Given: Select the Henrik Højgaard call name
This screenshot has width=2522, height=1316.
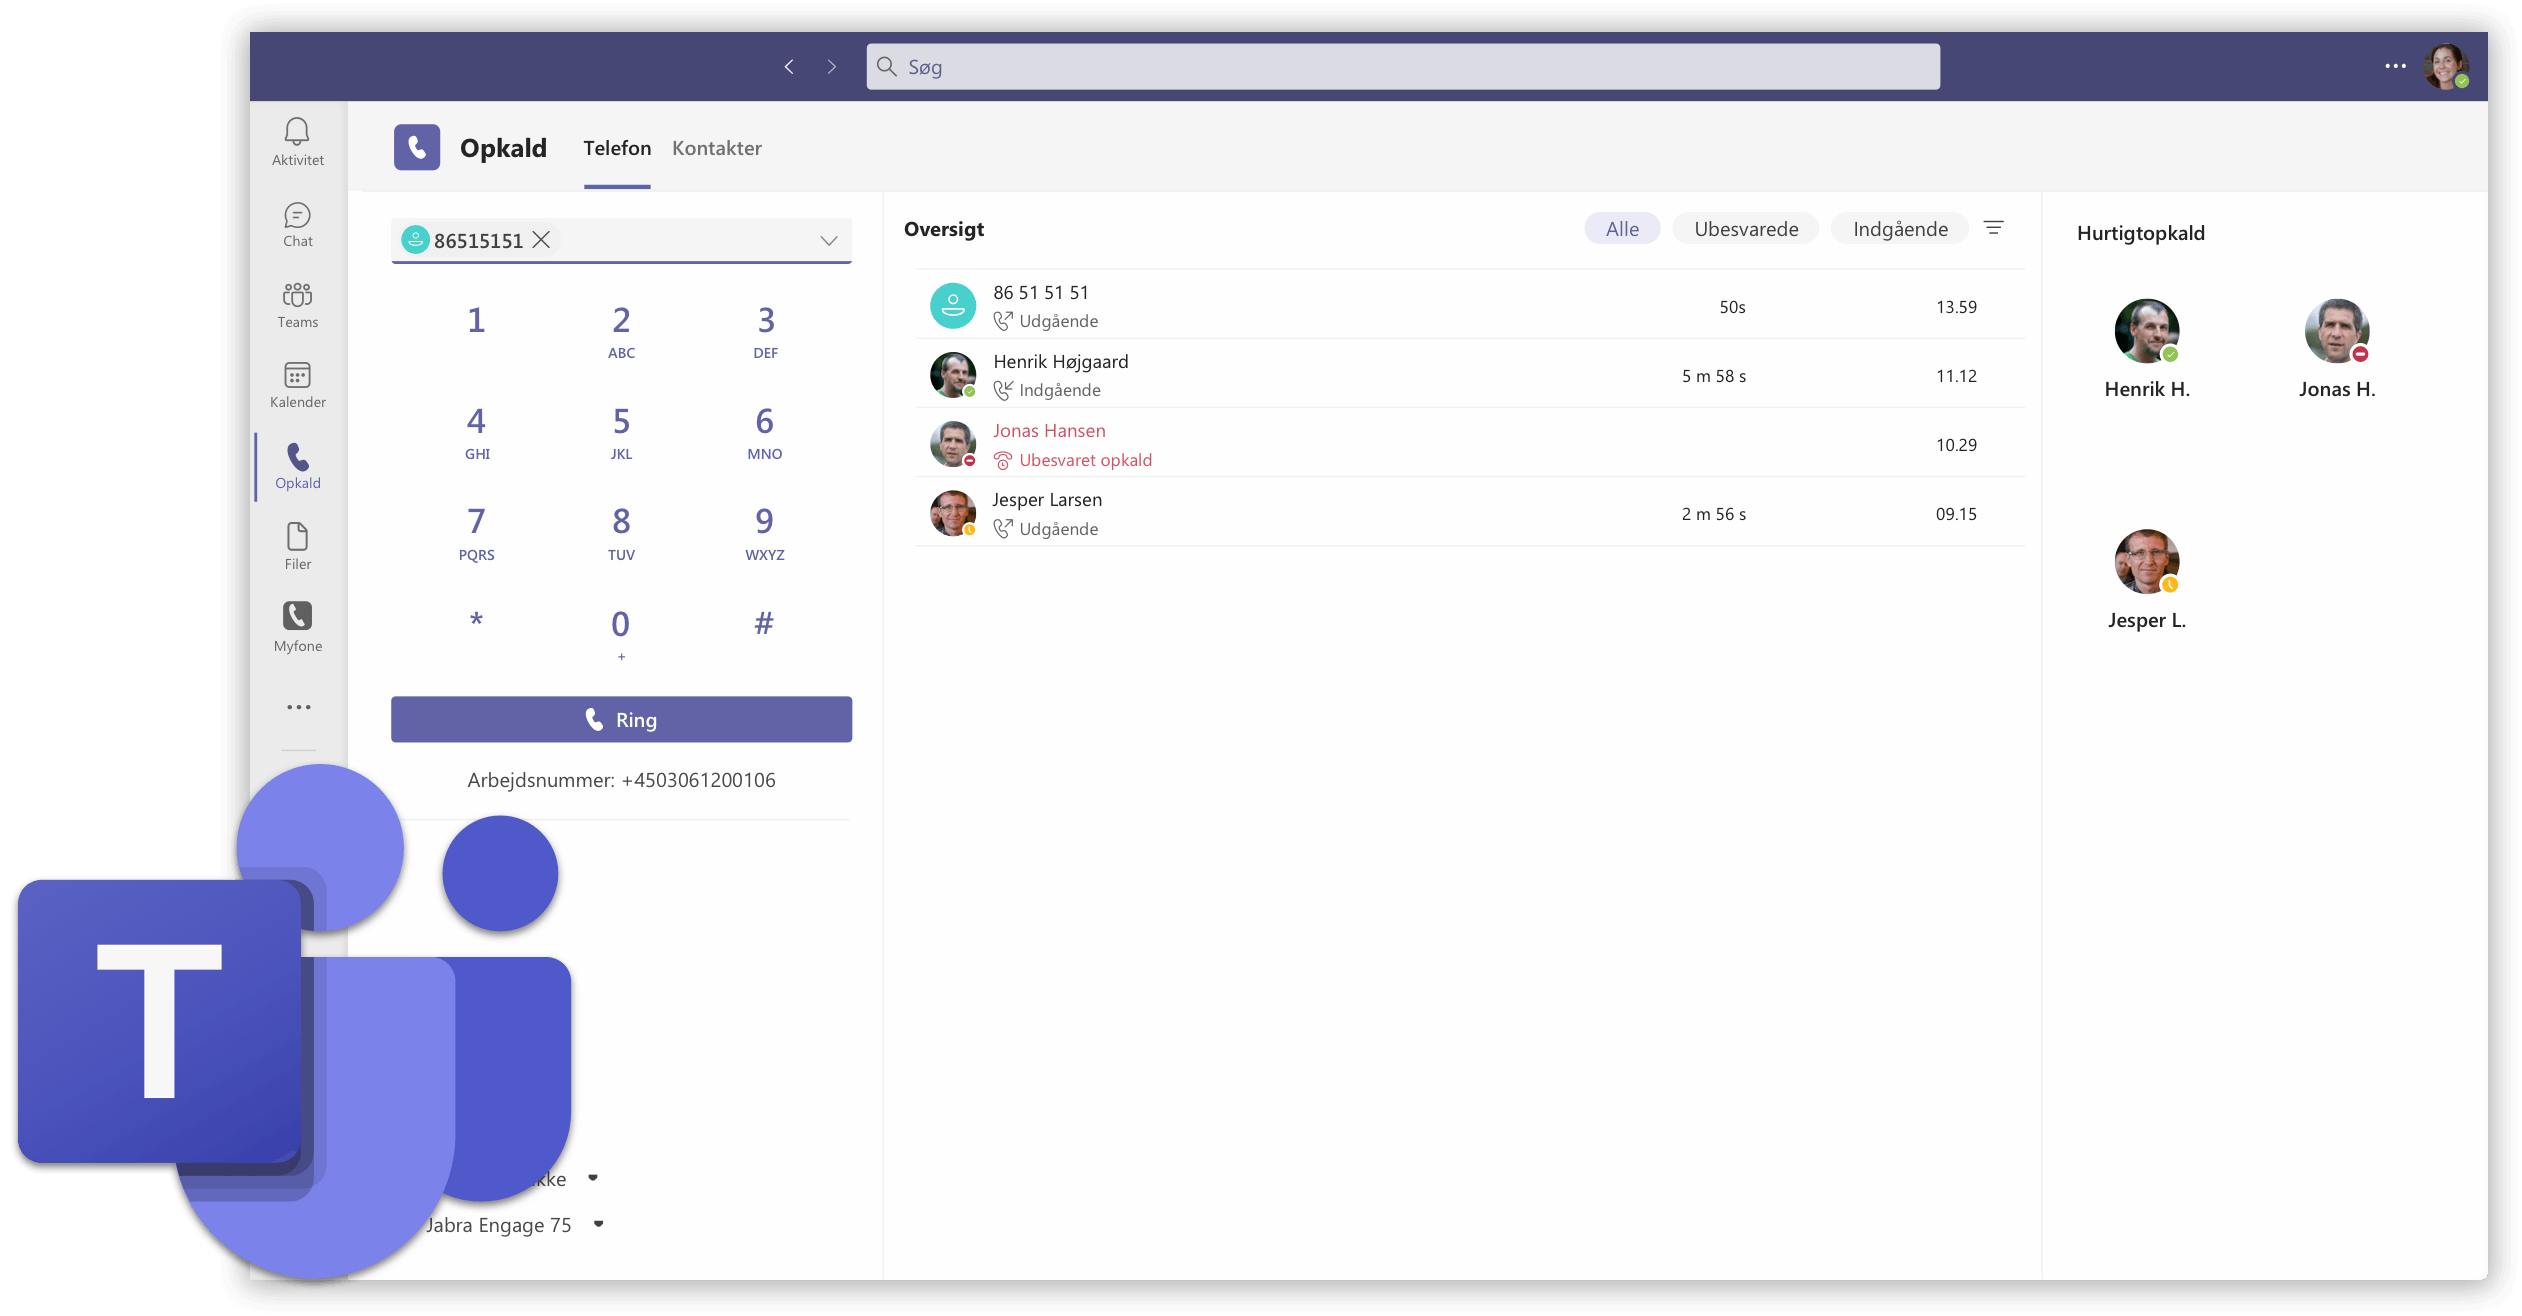Looking at the screenshot, I should [1060, 361].
